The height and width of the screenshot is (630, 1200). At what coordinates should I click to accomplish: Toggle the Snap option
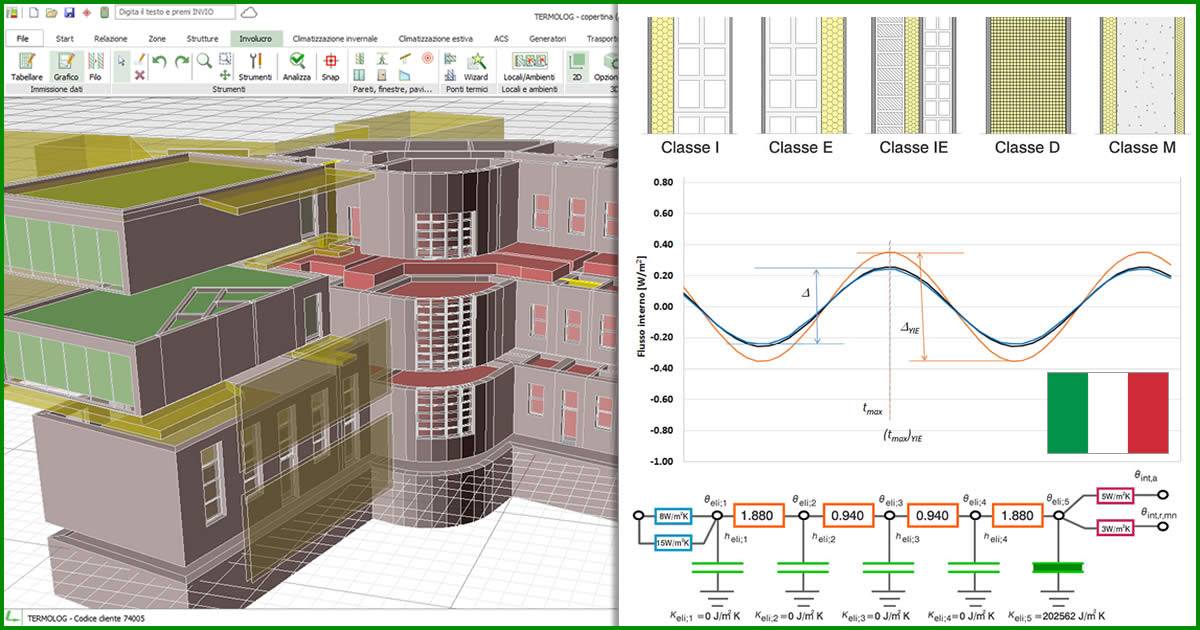click(x=330, y=66)
